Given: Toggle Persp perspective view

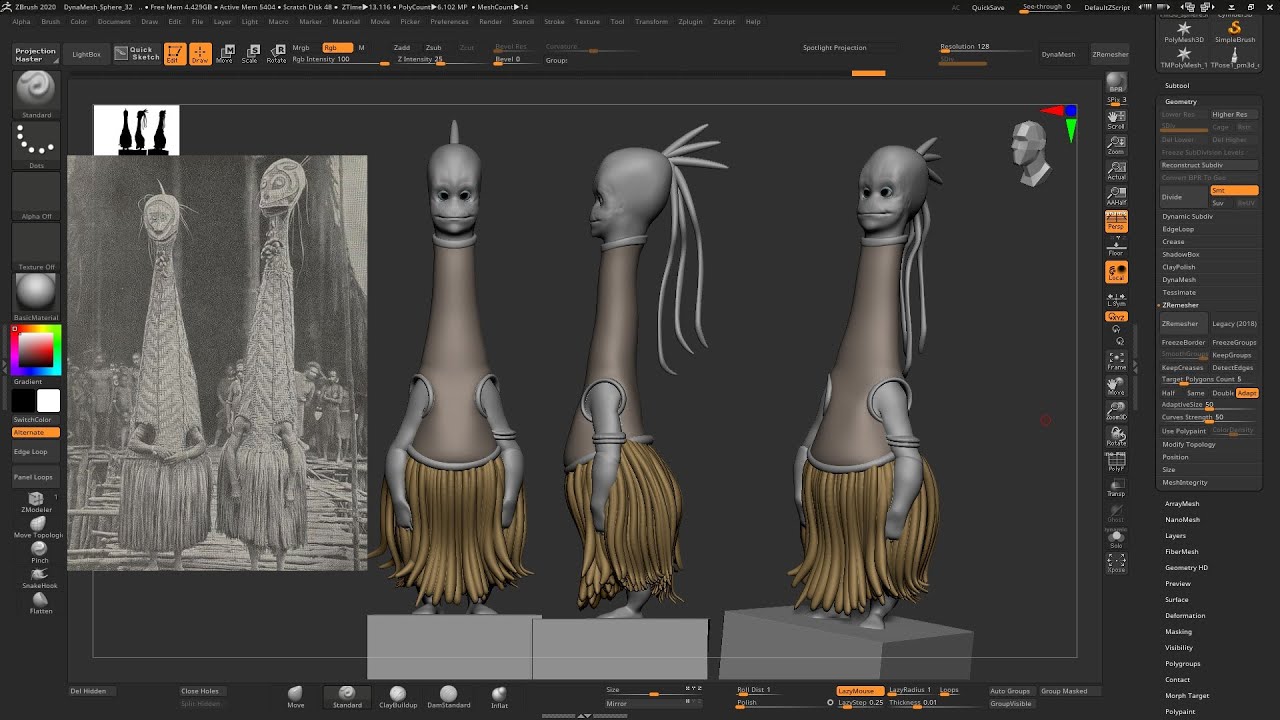Looking at the screenshot, I should pyautogui.click(x=1116, y=221).
